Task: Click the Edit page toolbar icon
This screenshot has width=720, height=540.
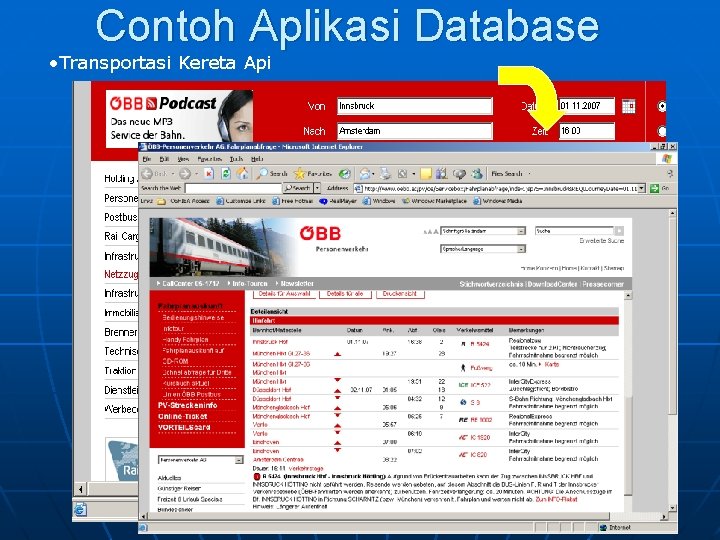Action: click(402, 174)
